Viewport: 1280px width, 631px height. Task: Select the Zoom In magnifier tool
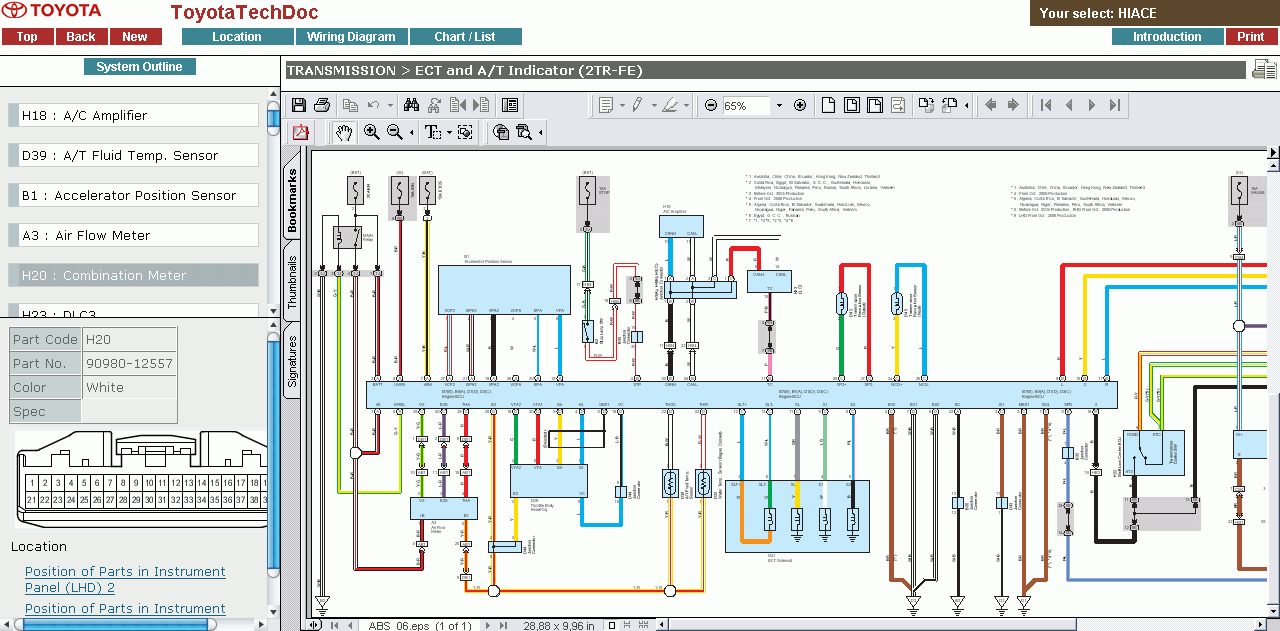371,132
